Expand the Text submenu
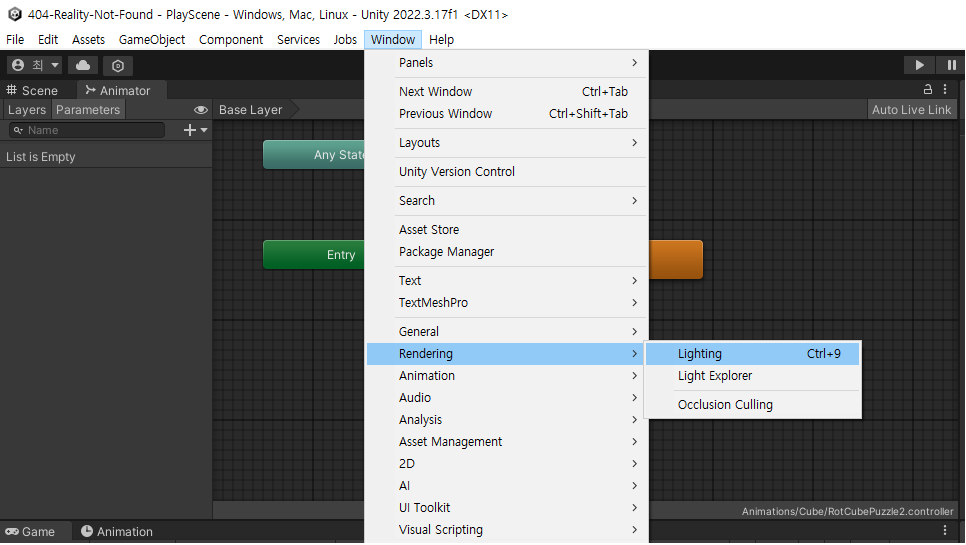This screenshot has width=966, height=545. coord(507,281)
